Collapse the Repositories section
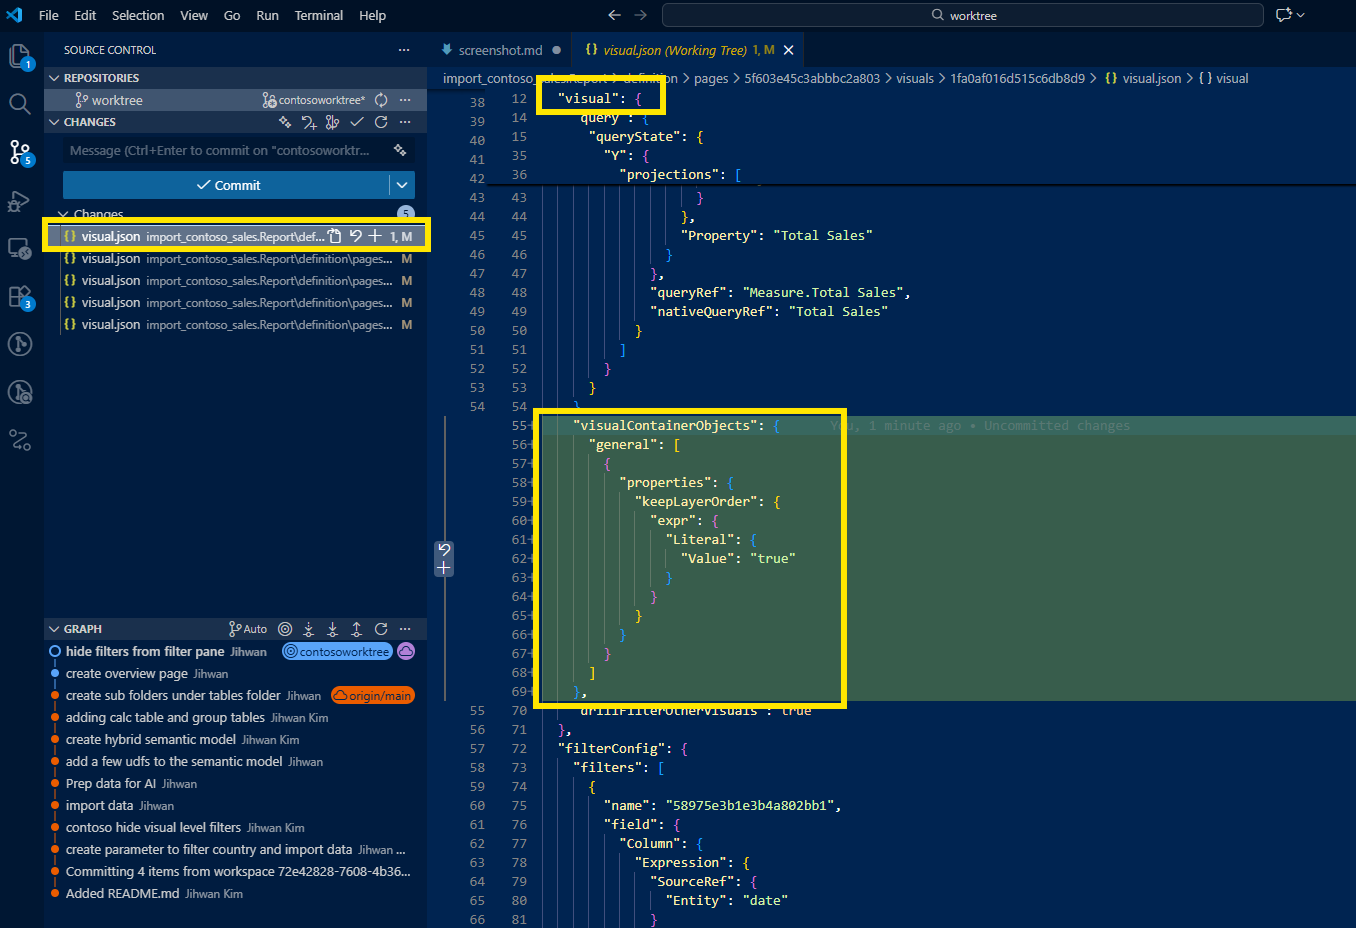 click(x=55, y=78)
